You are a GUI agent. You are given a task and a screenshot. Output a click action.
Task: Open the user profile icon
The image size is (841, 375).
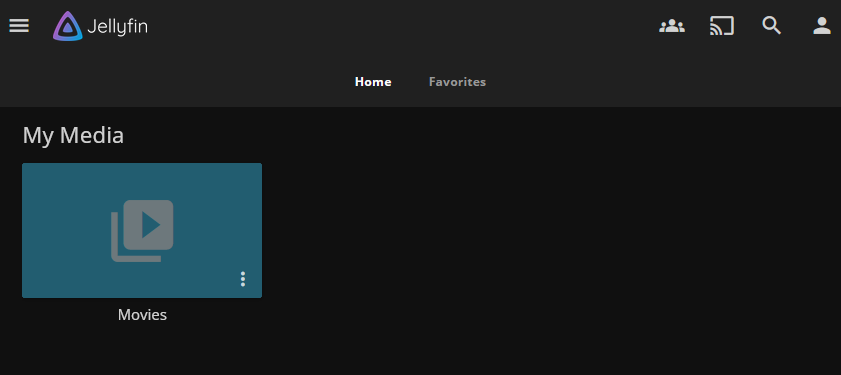tap(821, 26)
